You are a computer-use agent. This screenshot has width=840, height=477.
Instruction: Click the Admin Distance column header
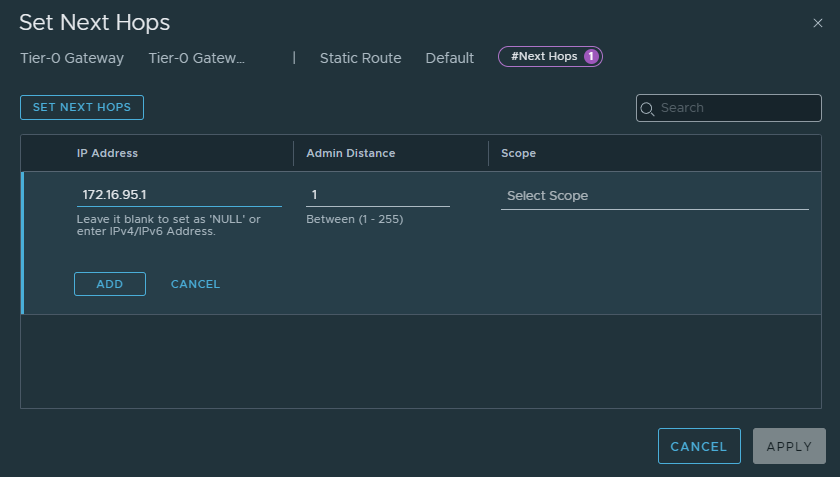click(x=350, y=153)
